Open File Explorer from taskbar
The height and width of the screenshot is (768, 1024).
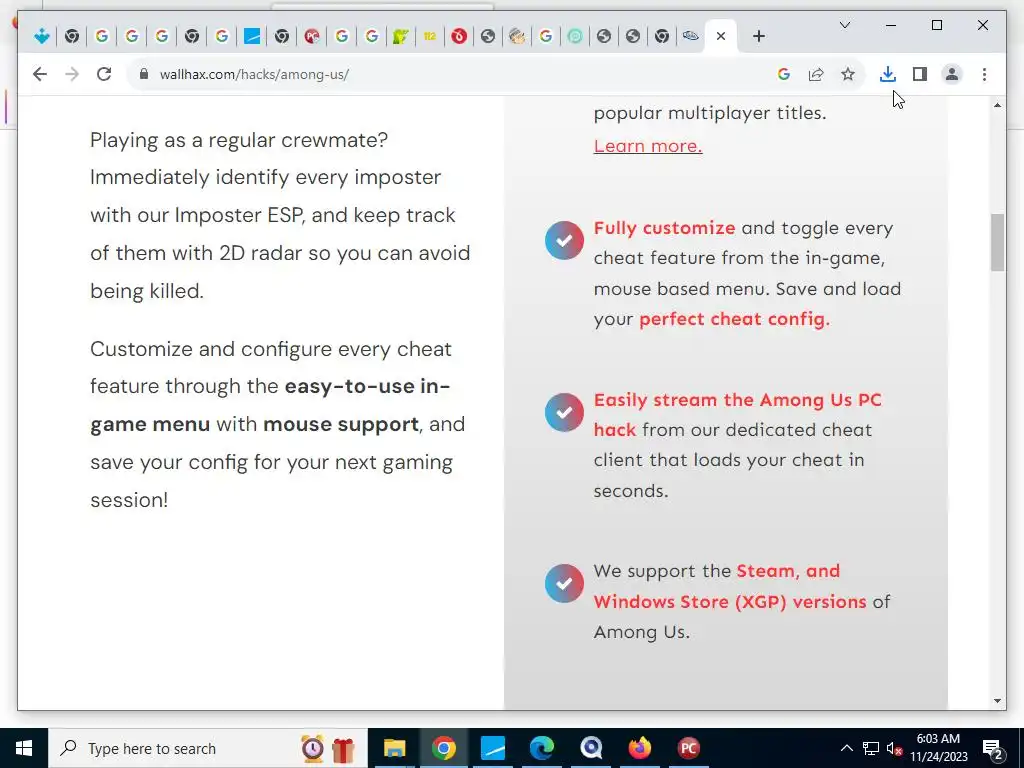coord(394,748)
